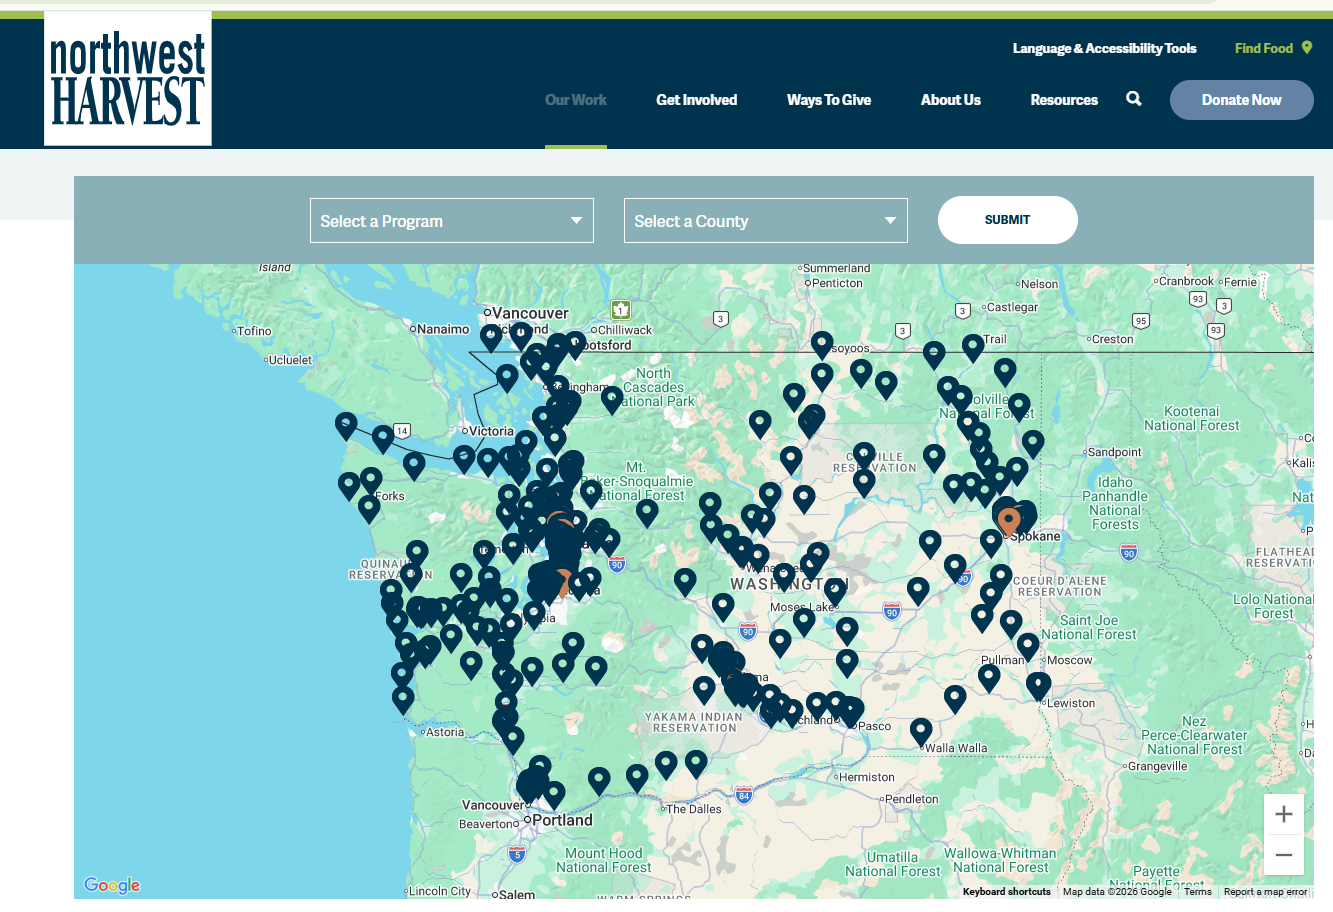Click the I-90 shield east of Spokane
The height and width of the screenshot is (912, 1333).
click(1129, 553)
